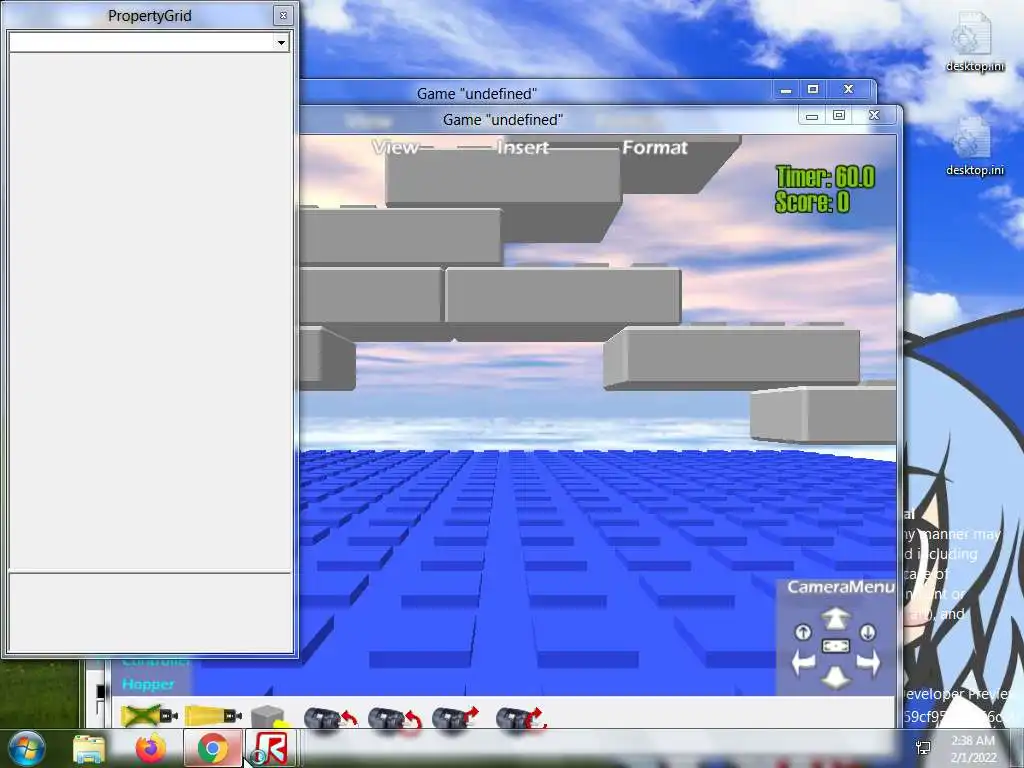Viewport: 1024px width, 768px height.
Task: Tilt camera up using circled up arrow
Action: (803, 632)
